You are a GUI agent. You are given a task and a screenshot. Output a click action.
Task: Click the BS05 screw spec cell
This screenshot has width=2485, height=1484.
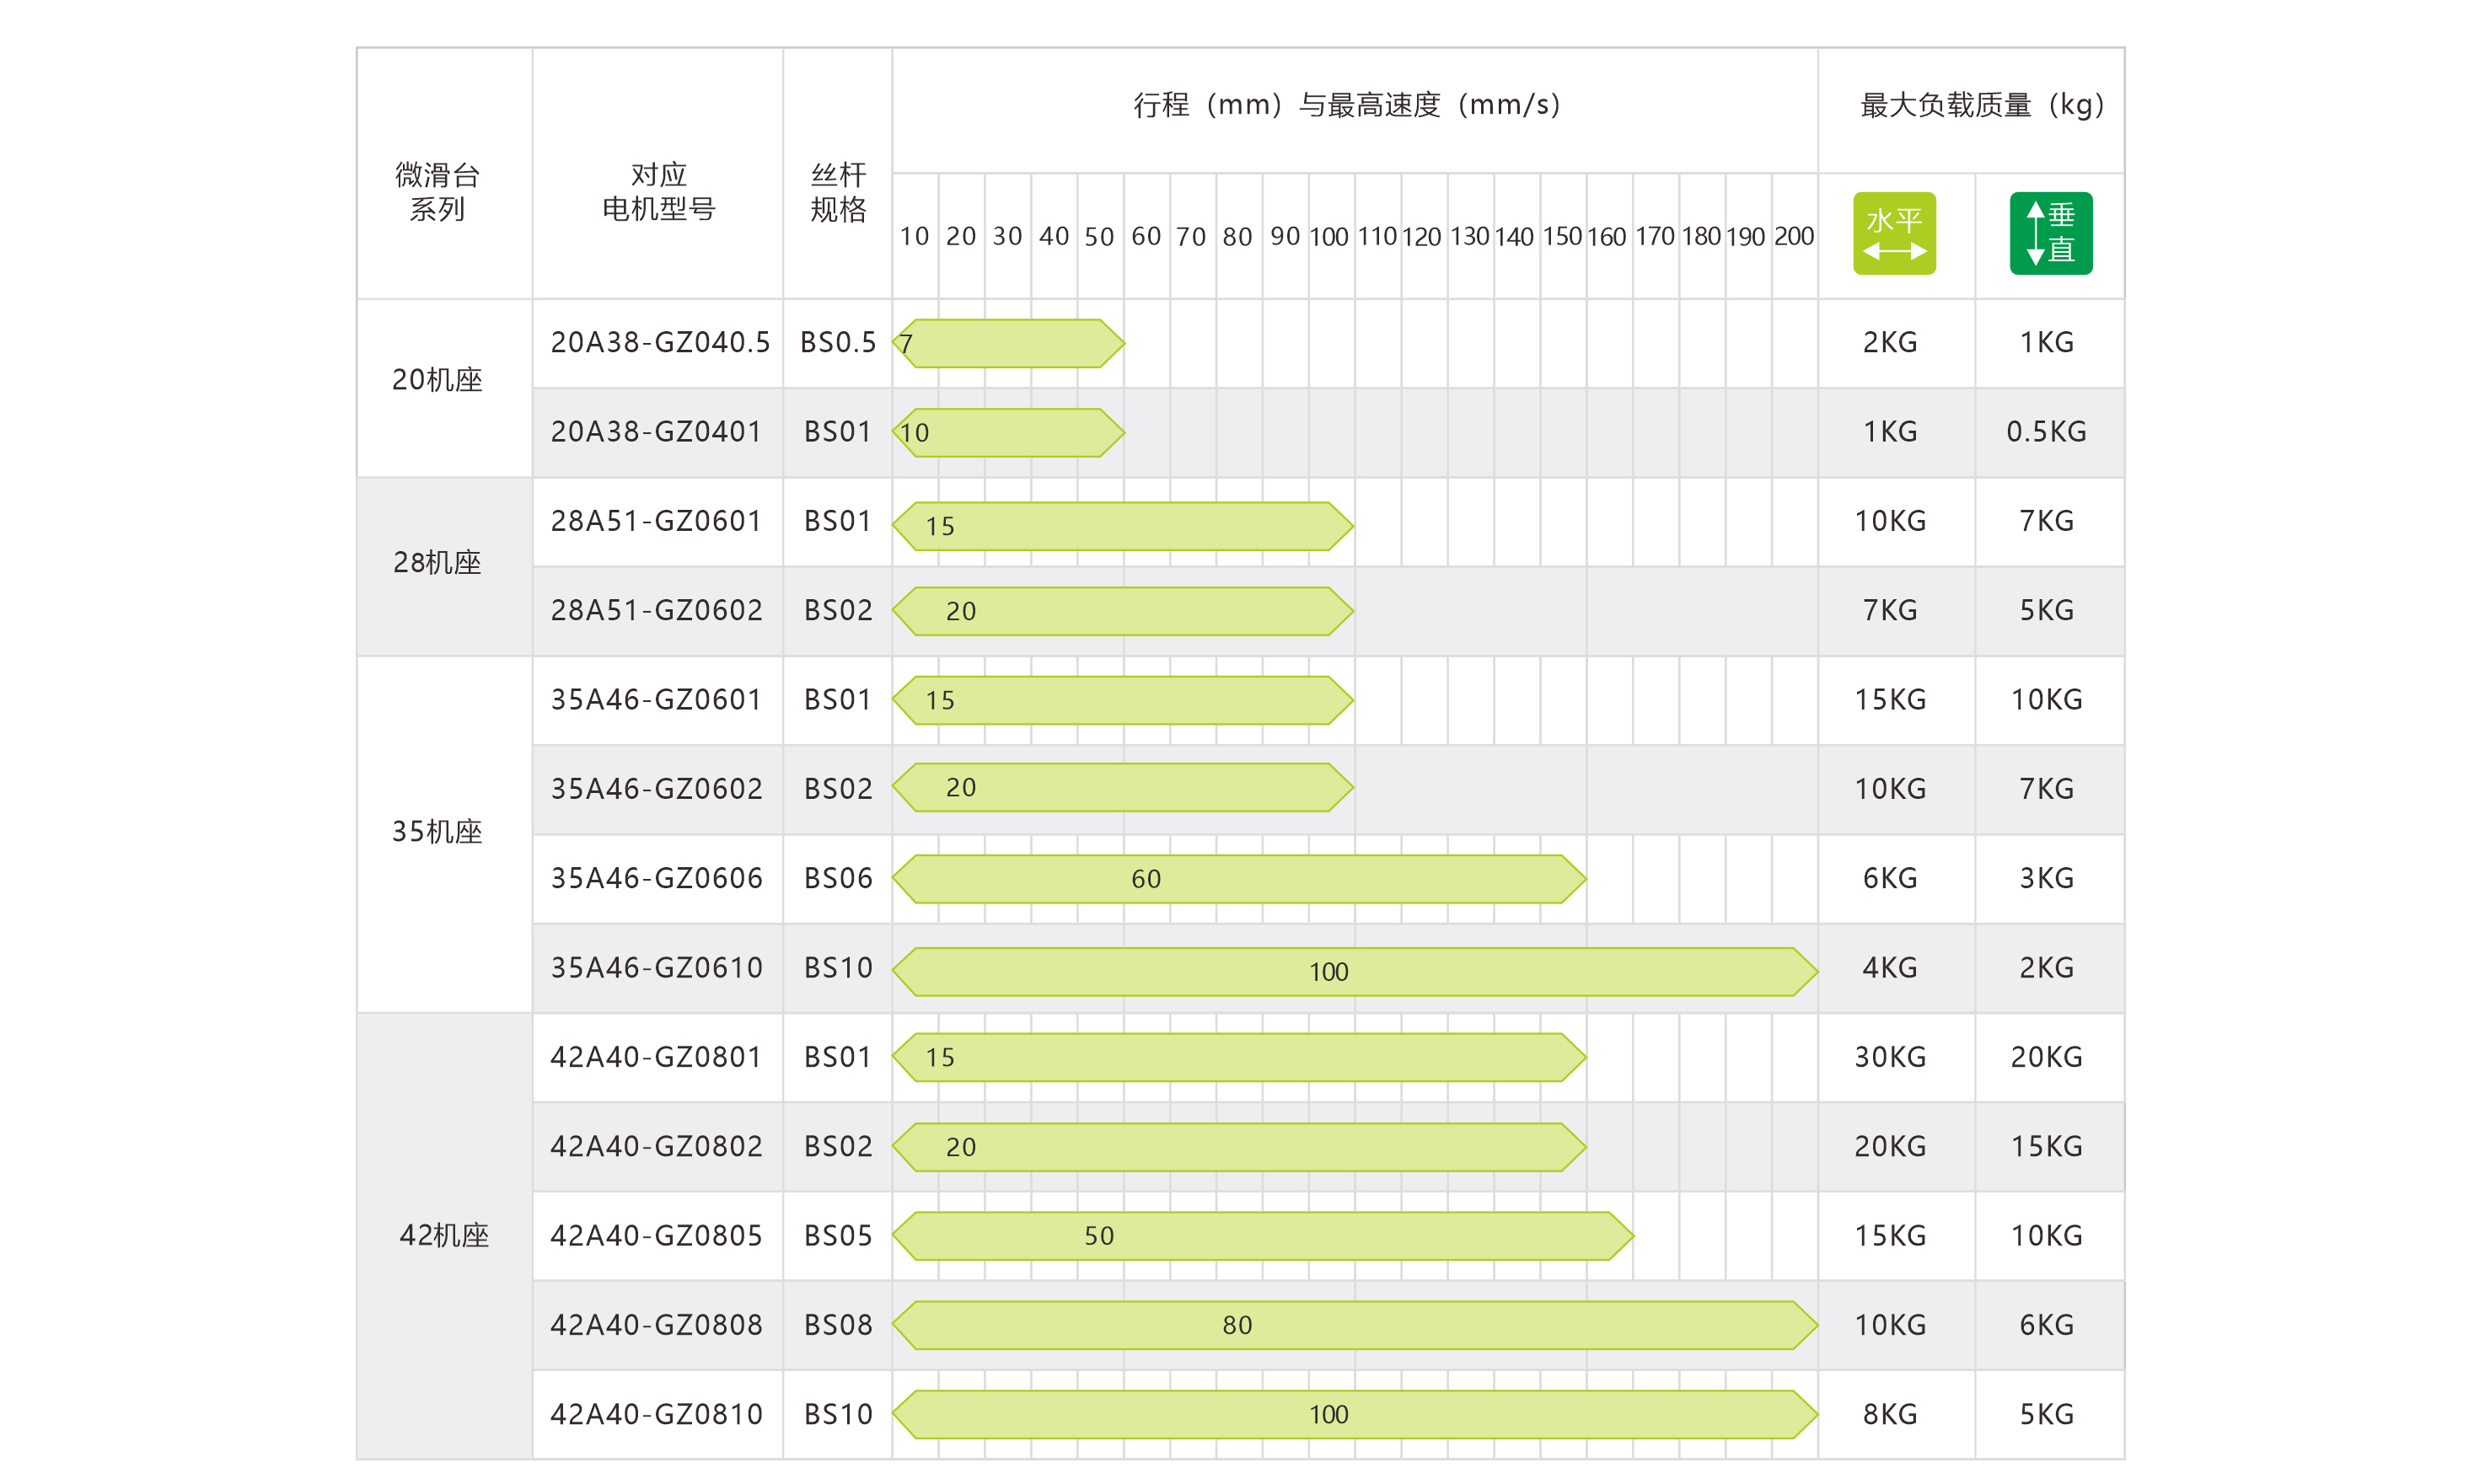pos(838,1236)
